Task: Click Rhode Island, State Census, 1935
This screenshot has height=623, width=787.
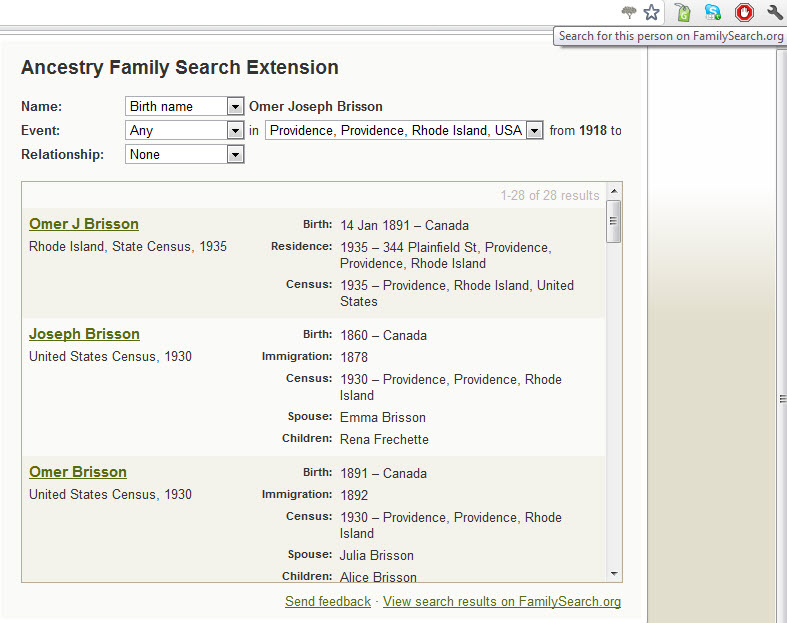Action: click(128, 246)
